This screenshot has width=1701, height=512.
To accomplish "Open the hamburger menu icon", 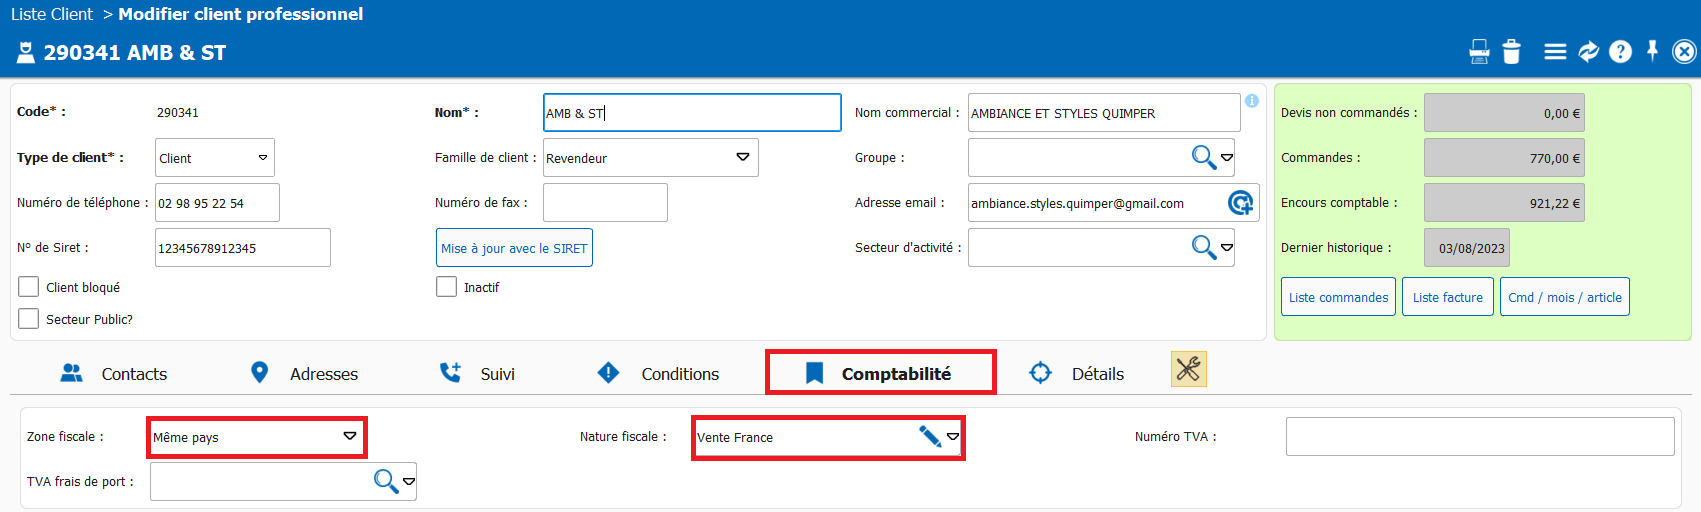I will 1555,52.
